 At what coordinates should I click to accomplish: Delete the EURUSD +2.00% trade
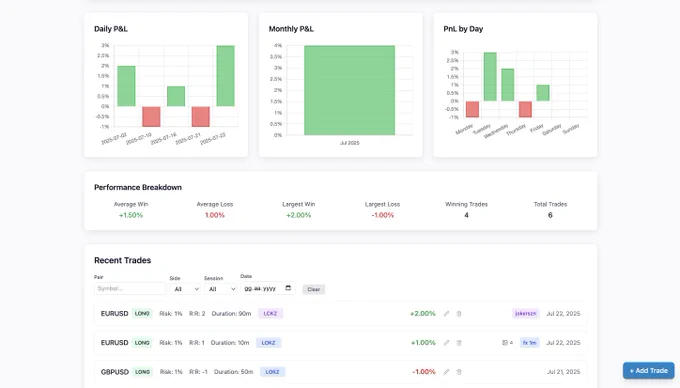coord(459,313)
